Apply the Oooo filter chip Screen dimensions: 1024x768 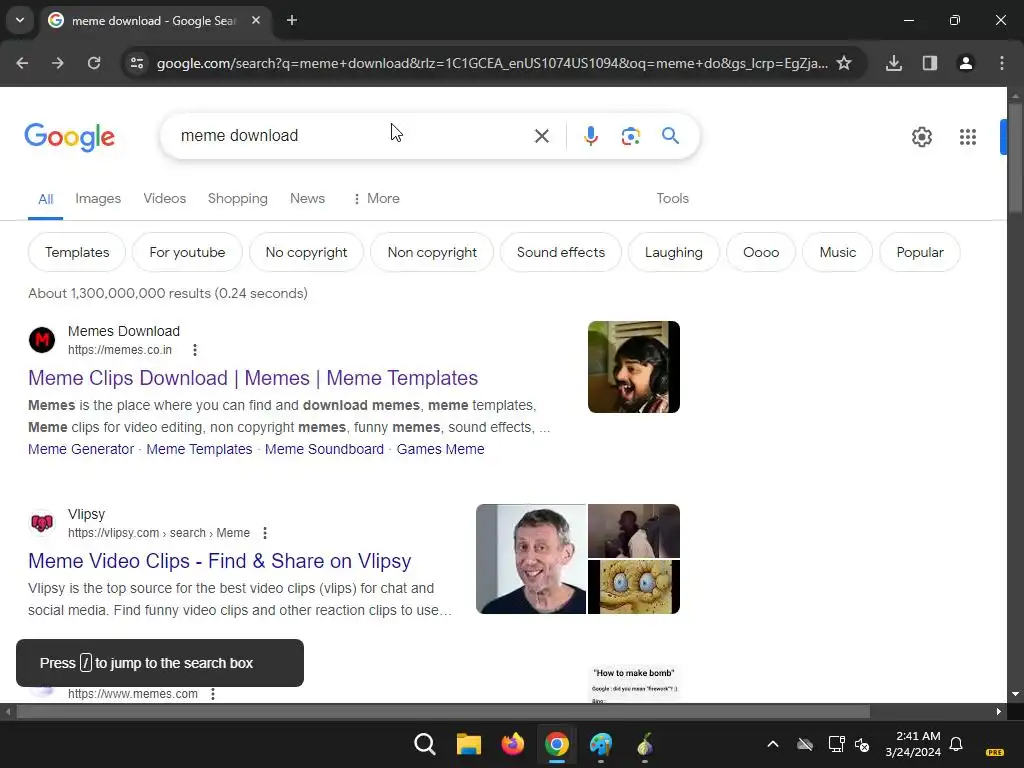point(761,252)
